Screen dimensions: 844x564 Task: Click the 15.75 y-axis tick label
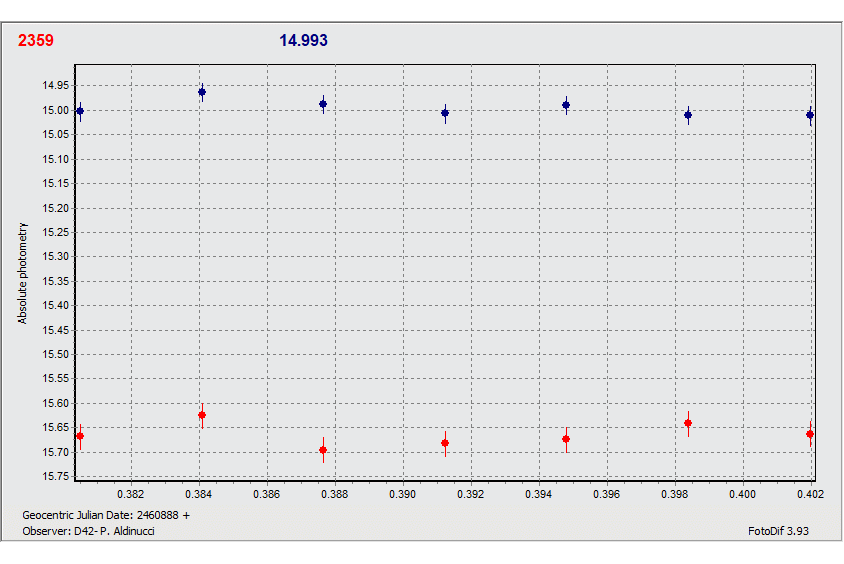[x=55, y=477]
